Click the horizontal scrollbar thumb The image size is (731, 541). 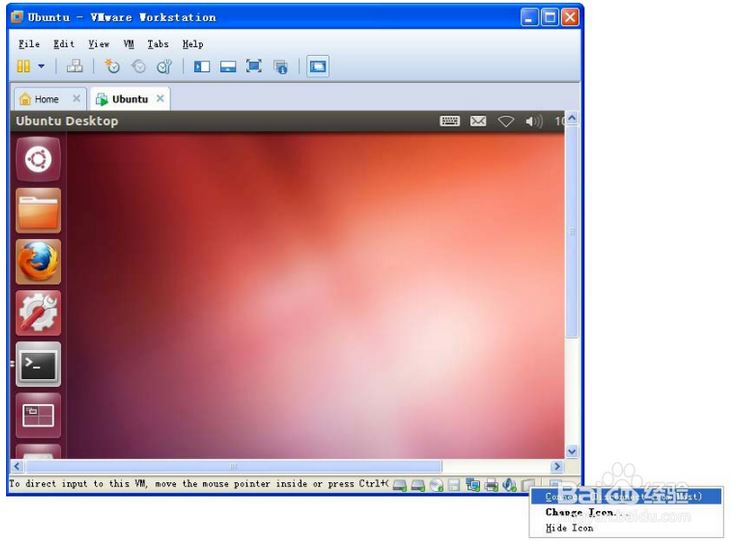point(234,466)
